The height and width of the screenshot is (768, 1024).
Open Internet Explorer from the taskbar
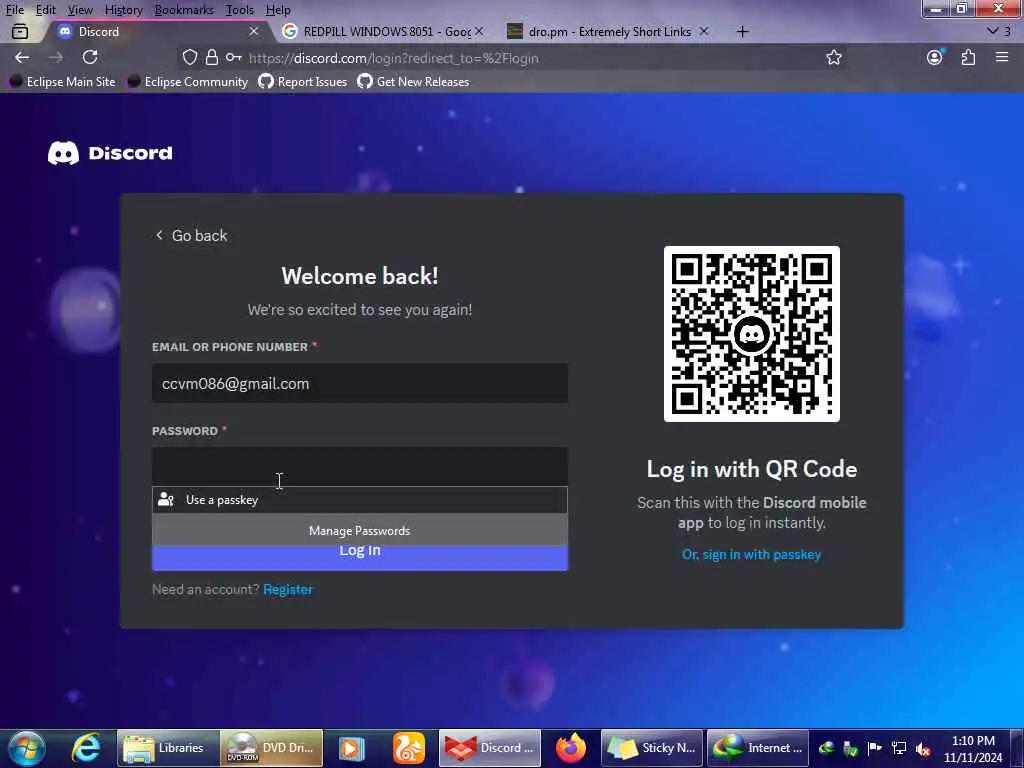click(x=86, y=748)
